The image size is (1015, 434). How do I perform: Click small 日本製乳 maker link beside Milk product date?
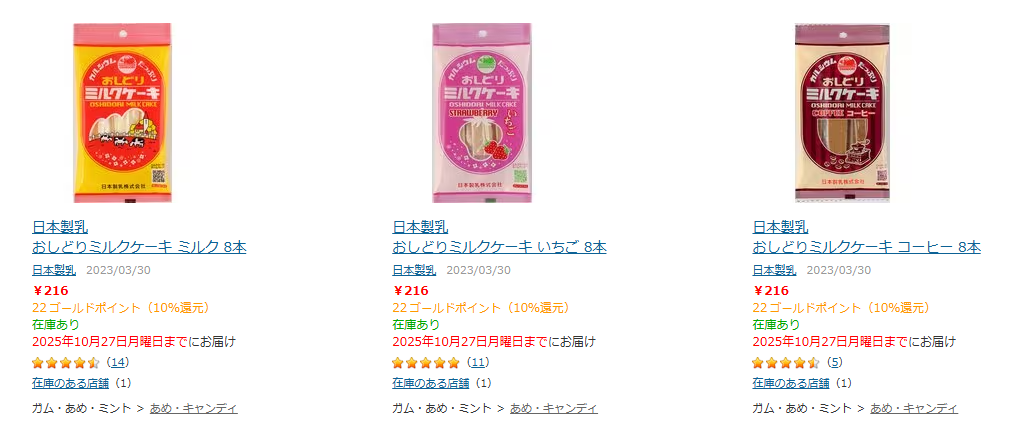[x=54, y=270]
